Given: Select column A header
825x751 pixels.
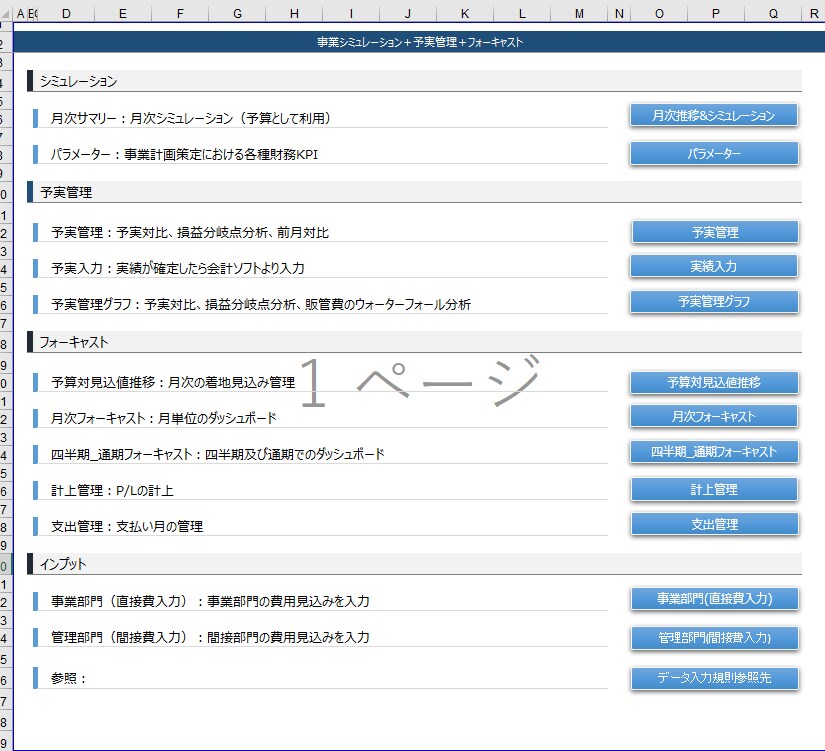Looking at the screenshot, I should click(20, 14).
